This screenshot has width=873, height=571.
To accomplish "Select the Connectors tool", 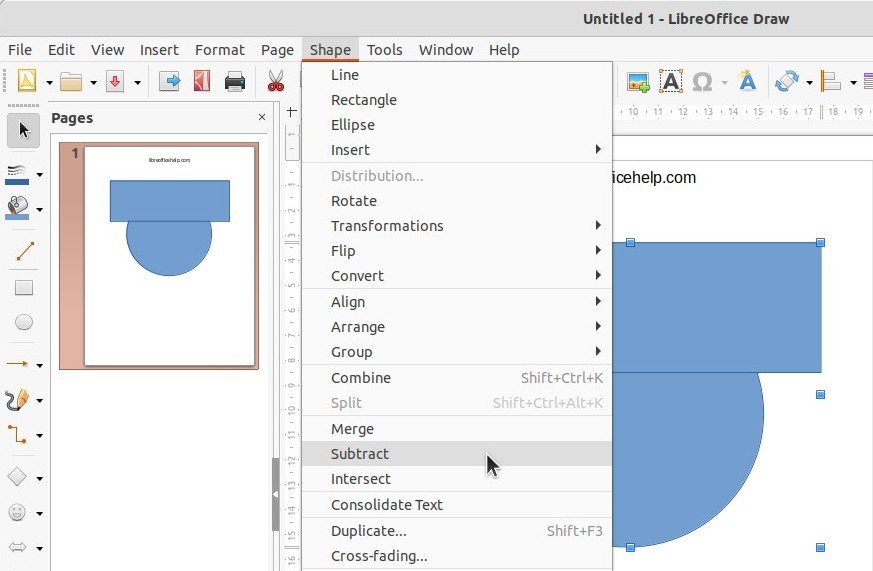I will [17, 435].
